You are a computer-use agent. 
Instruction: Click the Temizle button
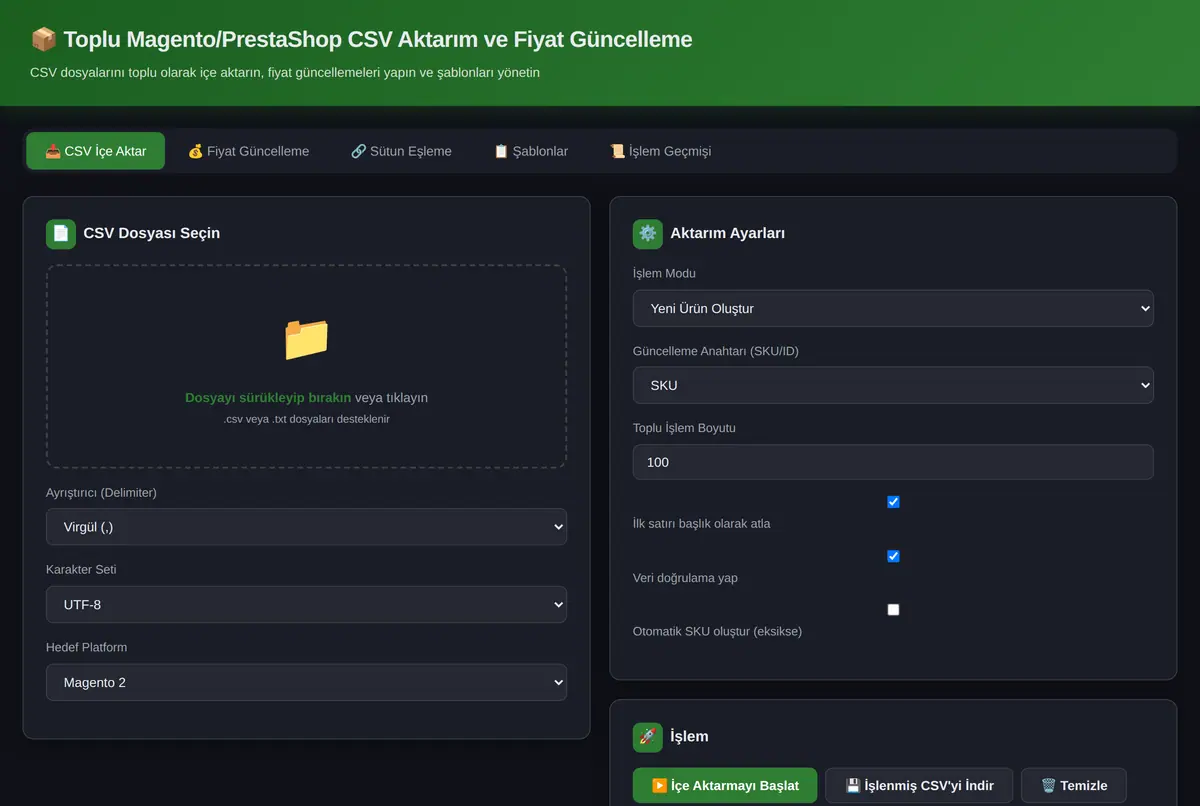[1074, 786]
